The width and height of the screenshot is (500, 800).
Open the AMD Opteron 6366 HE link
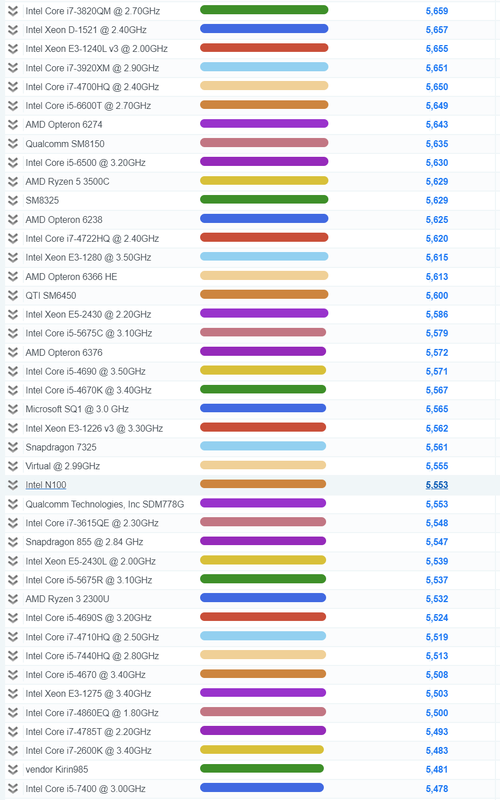click(71, 277)
